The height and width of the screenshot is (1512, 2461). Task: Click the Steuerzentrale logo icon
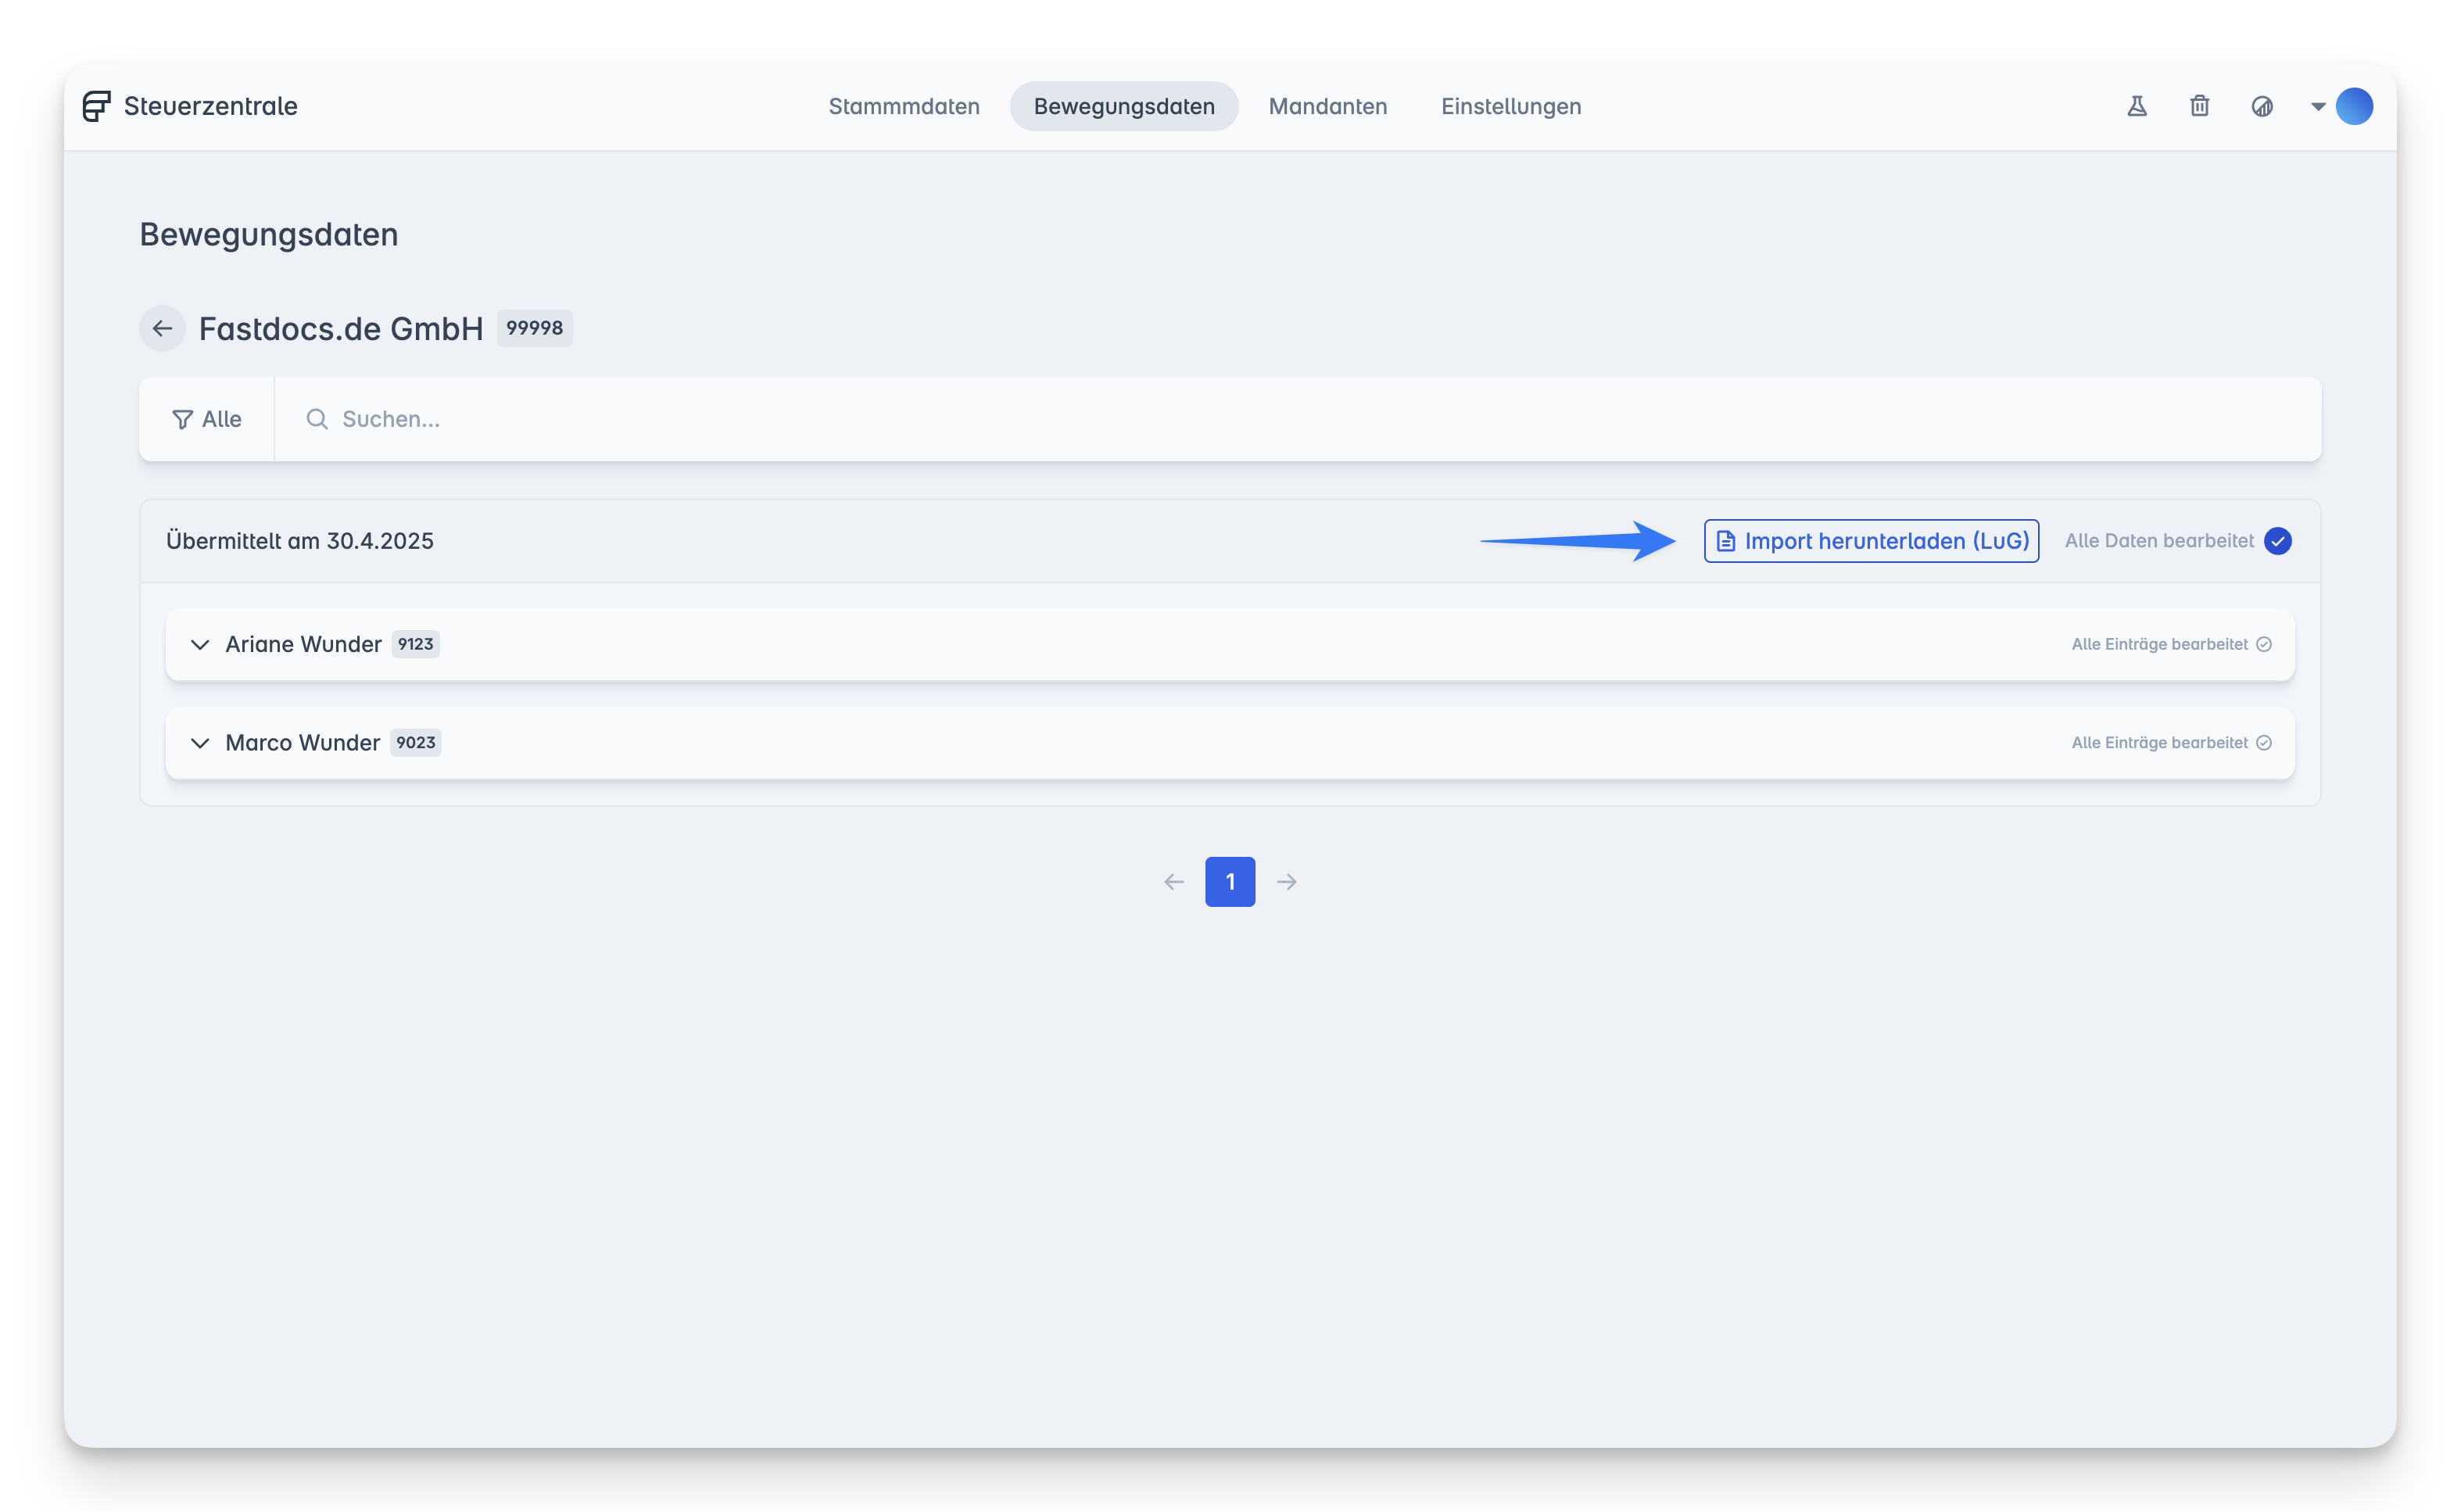pyautogui.click(x=96, y=106)
